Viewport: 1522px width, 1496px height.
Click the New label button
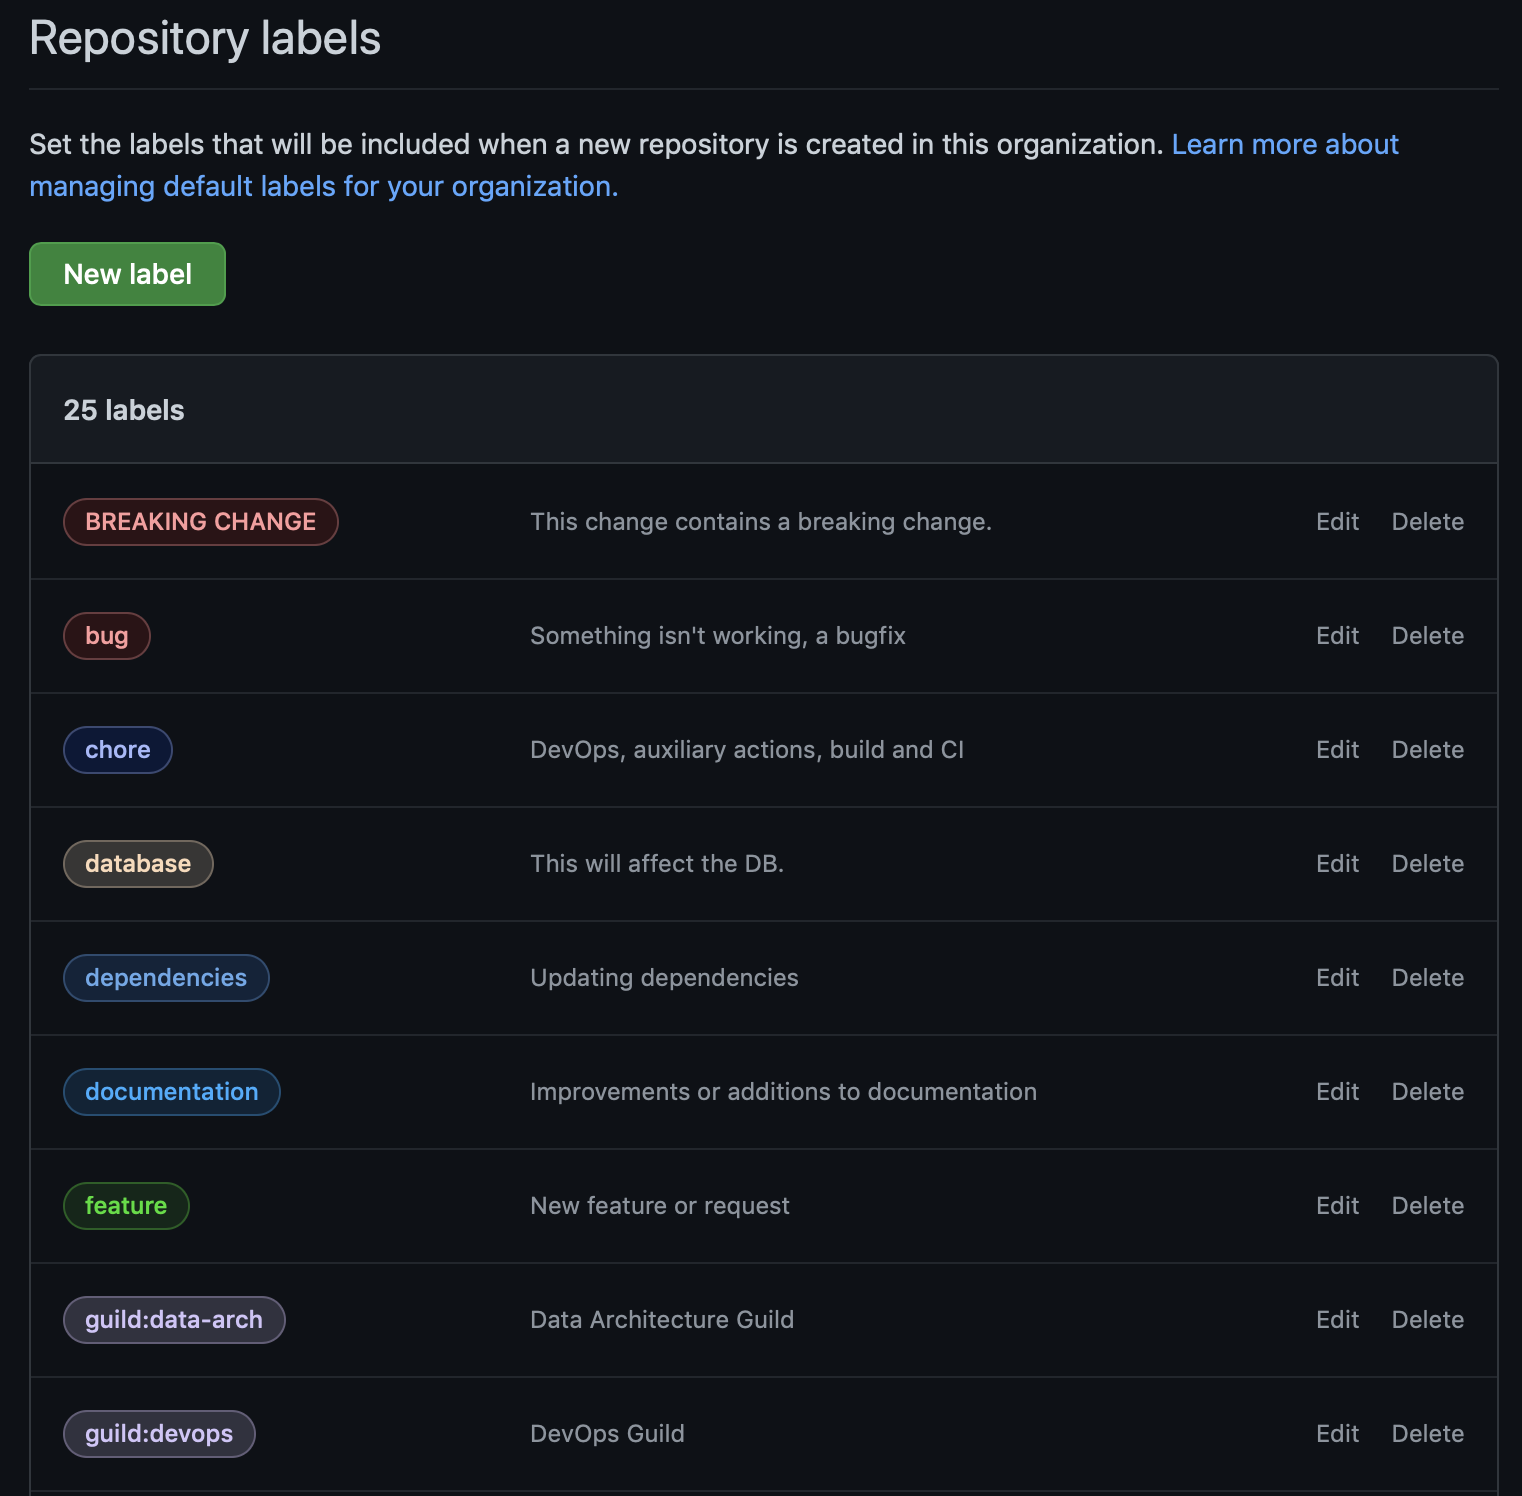coord(127,274)
